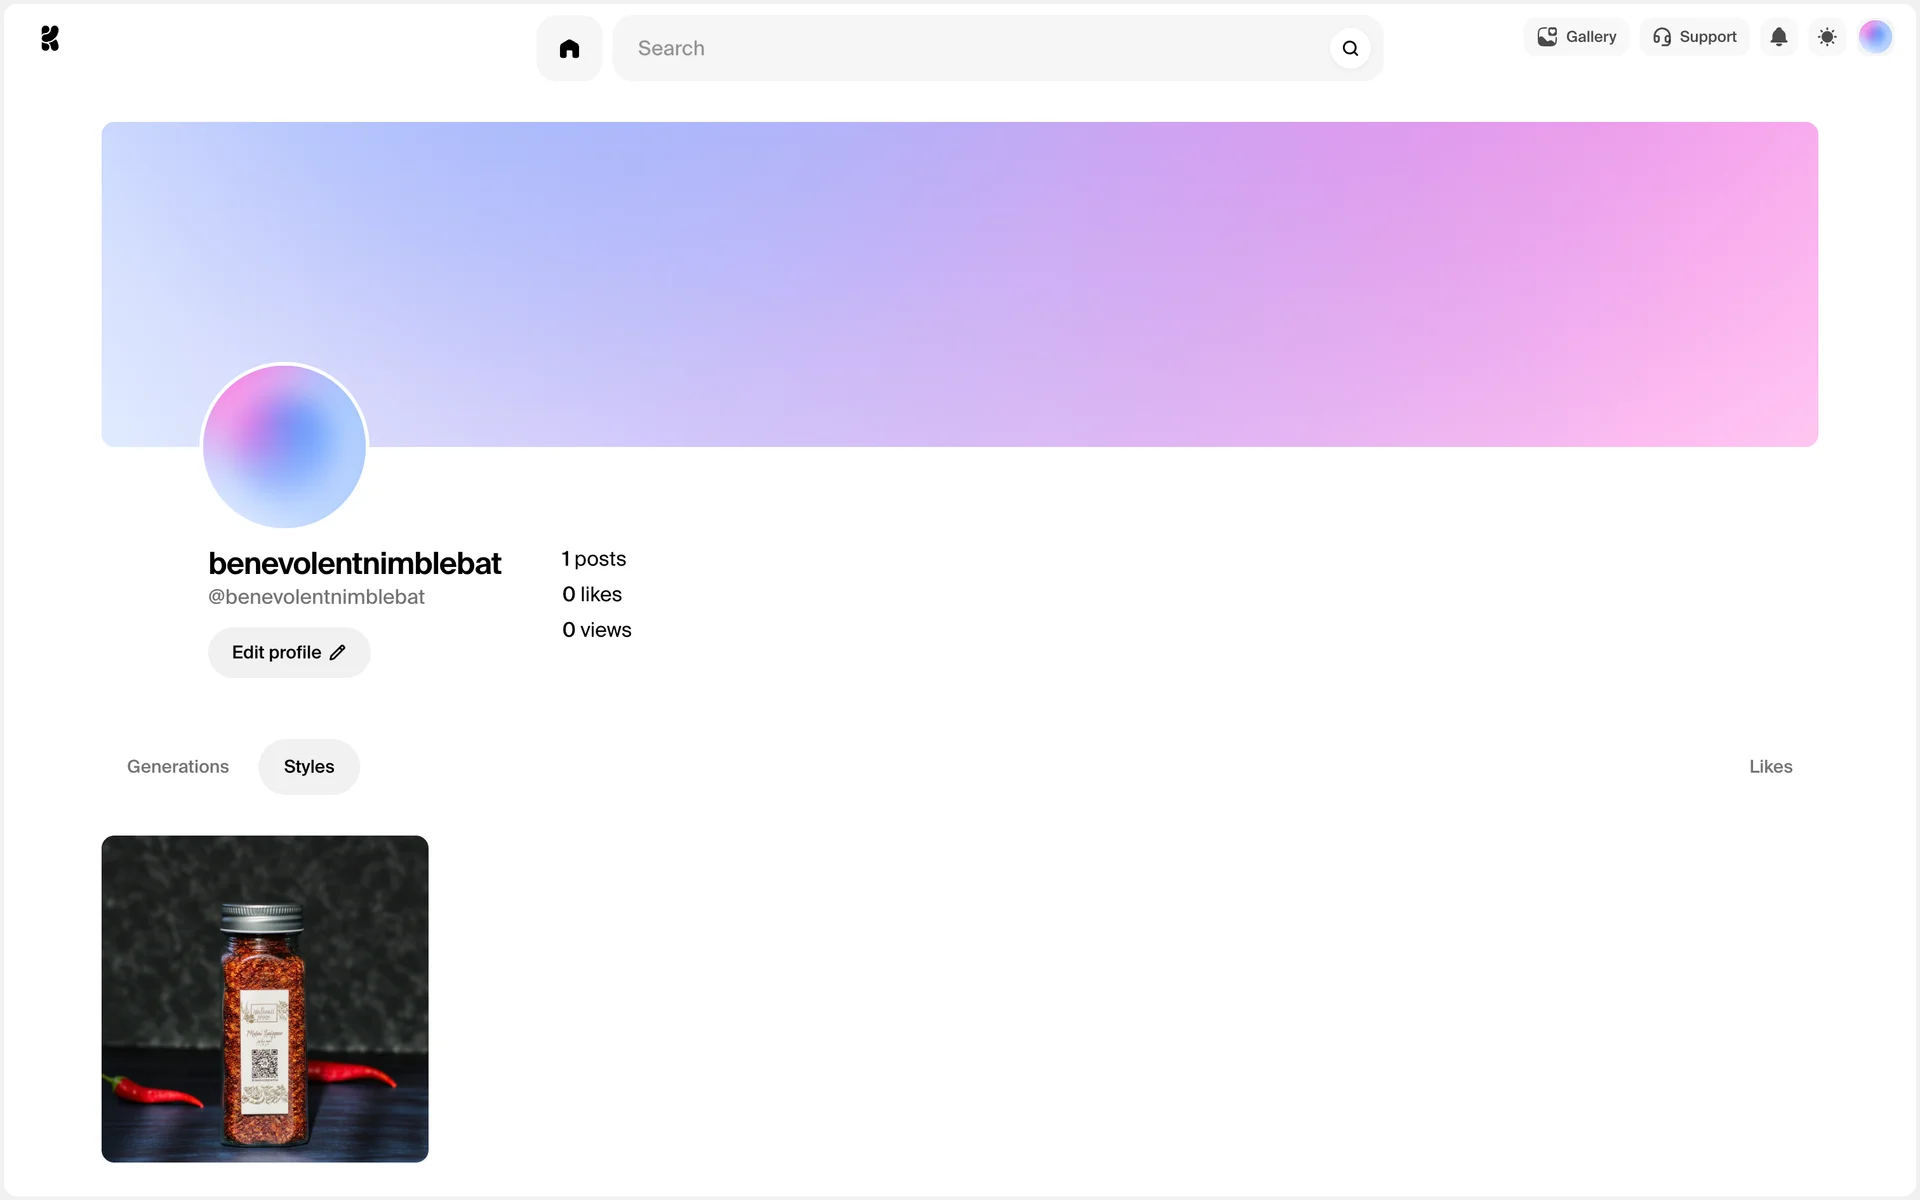Open the chili spice jar thumbnail
1920x1200 pixels.
coord(265,998)
